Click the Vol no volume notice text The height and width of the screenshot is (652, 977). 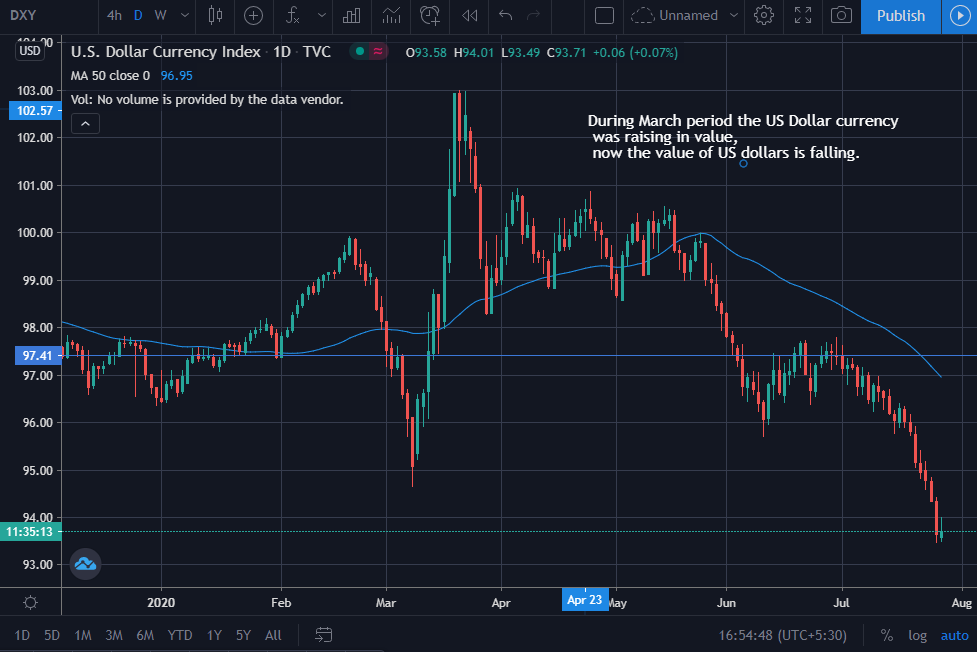[x=207, y=100]
